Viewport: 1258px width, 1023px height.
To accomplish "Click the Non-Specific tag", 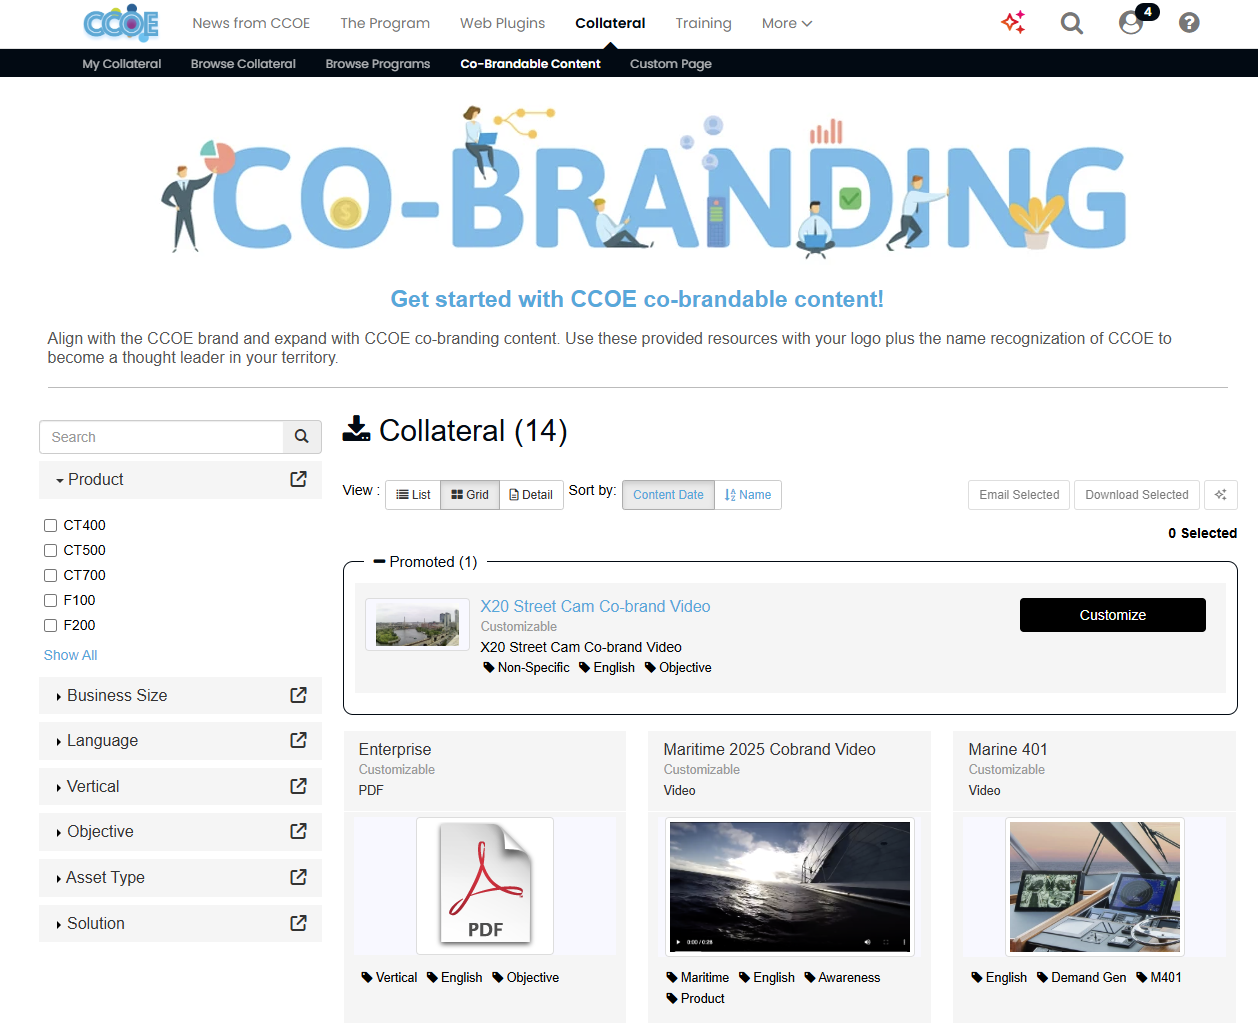I will 526,668.
